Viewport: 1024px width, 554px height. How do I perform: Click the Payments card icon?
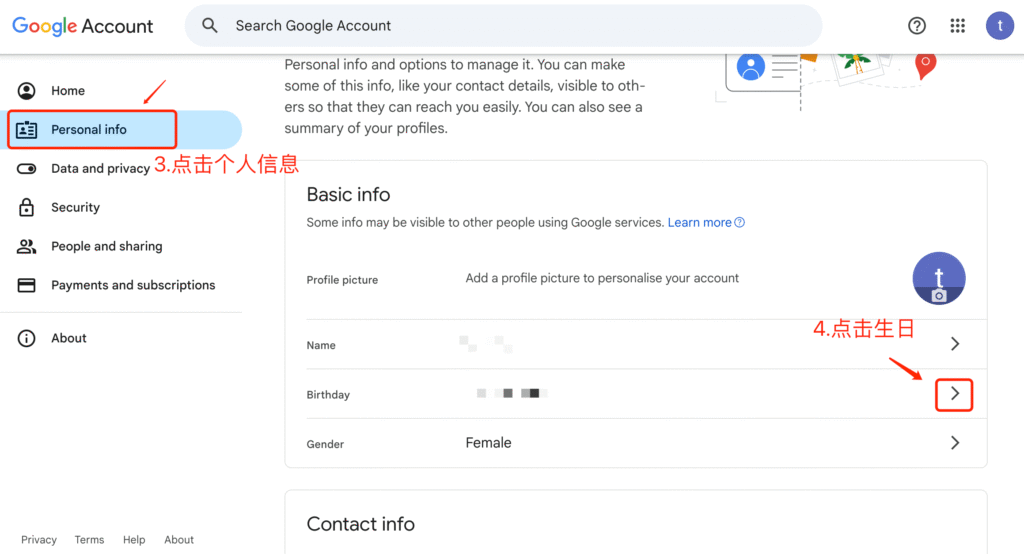coord(26,285)
